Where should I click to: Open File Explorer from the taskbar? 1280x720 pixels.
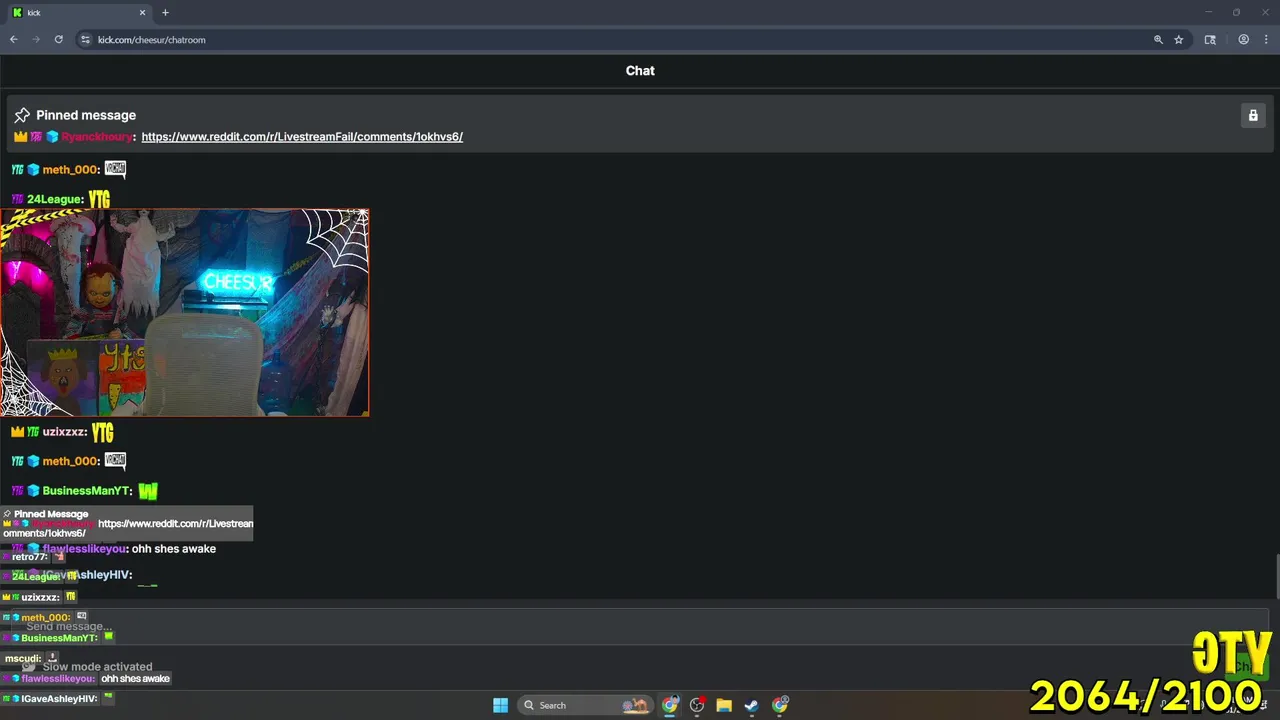[724, 705]
